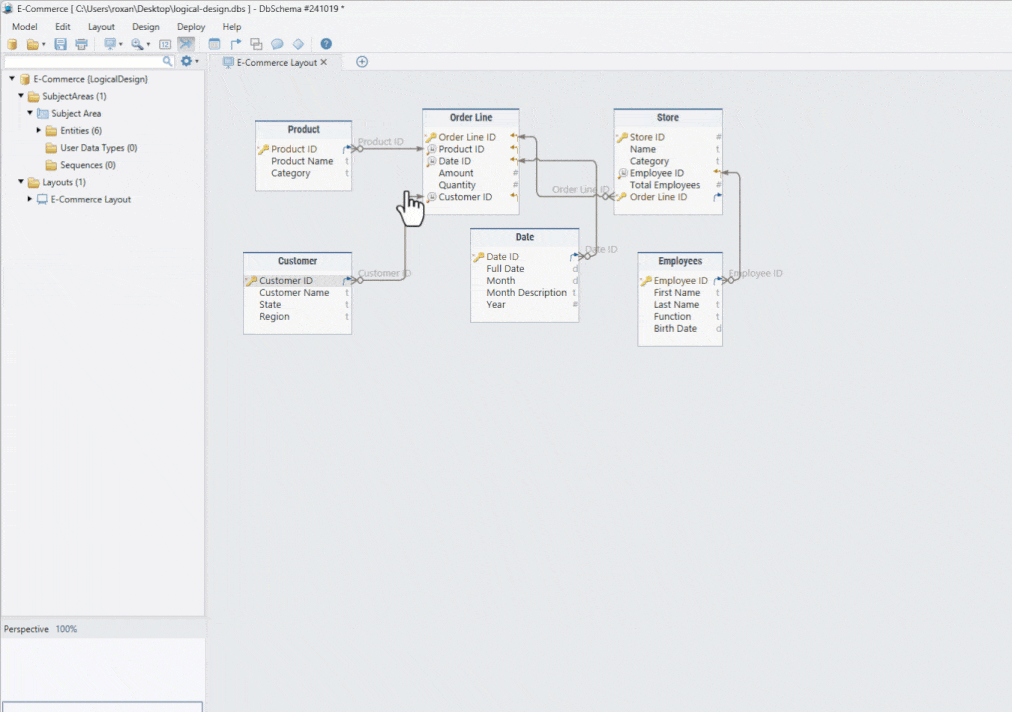Collapse the SubjectAreas (1) tree node
This screenshot has width=1012, height=712.
click(x=21, y=96)
